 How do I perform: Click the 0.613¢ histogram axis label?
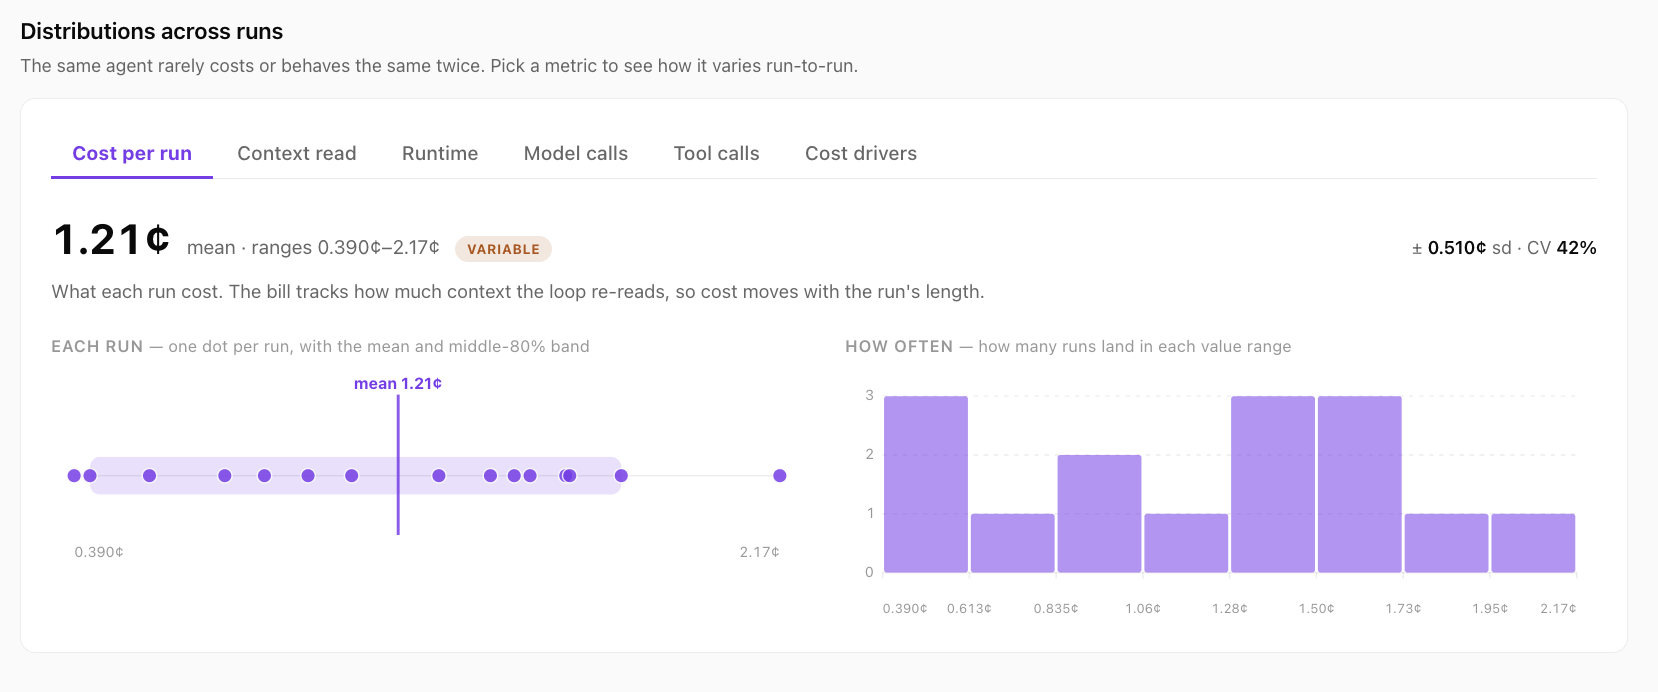tap(969, 608)
